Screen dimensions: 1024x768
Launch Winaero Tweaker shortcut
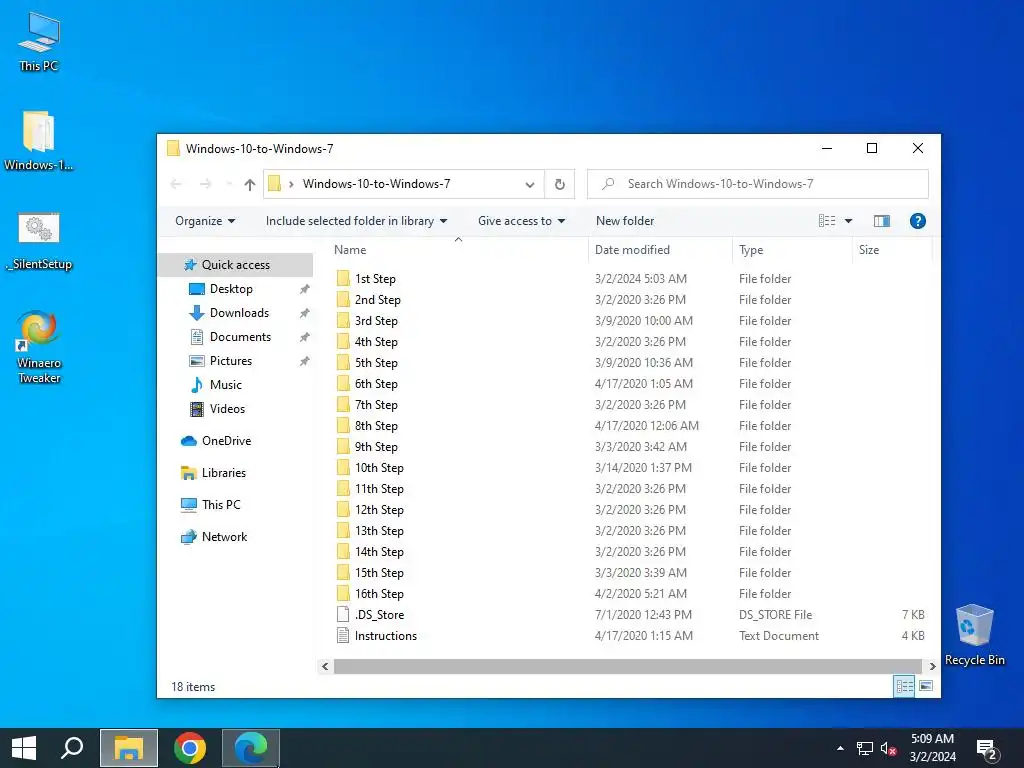pyautogui.click(x=39, y=347)
